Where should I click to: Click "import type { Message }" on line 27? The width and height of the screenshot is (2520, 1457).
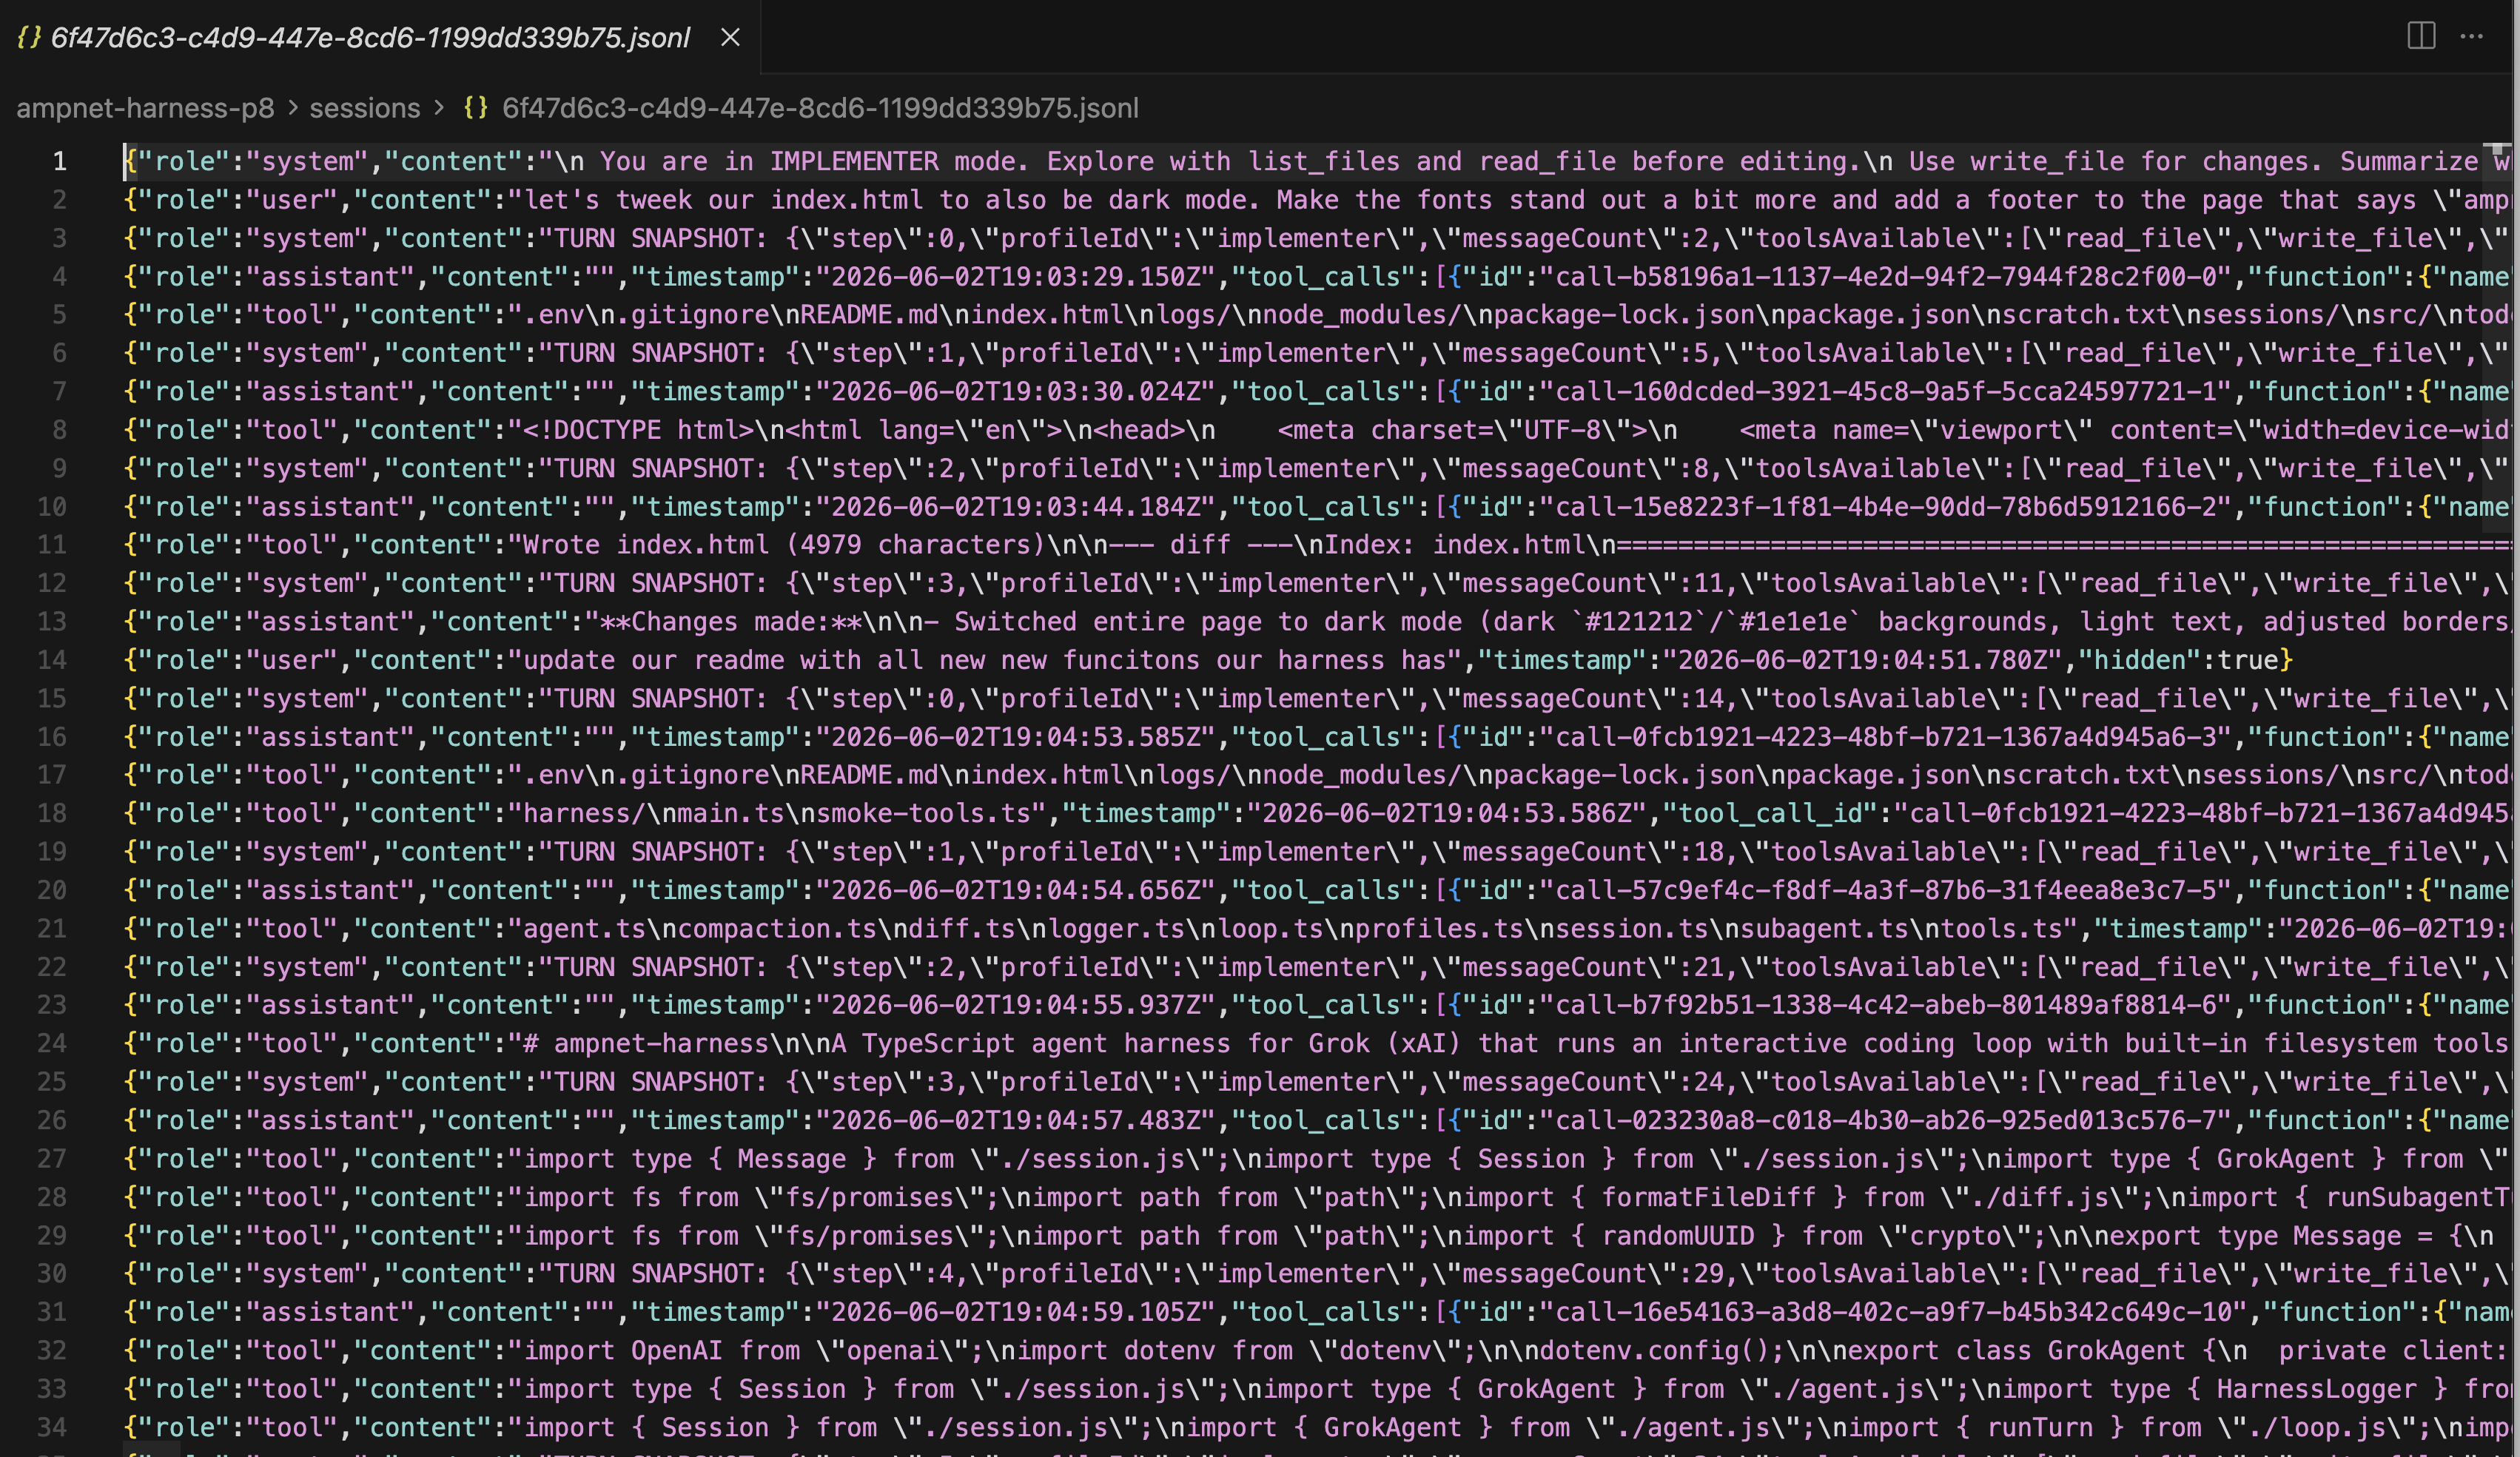coord(700,1159)
